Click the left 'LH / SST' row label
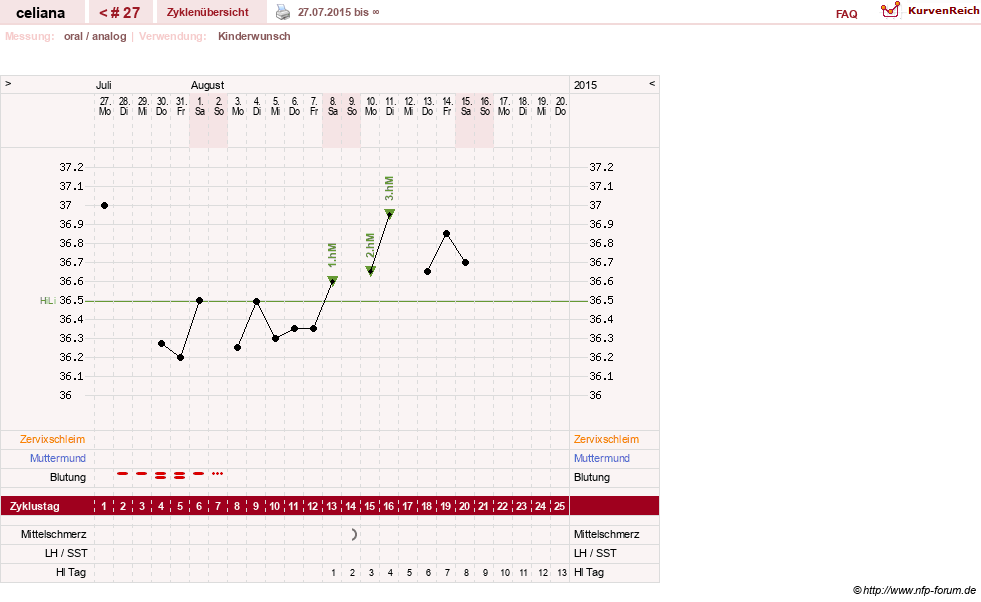The height and width of the screenshot is (602, 981). [x=66, y=553]
